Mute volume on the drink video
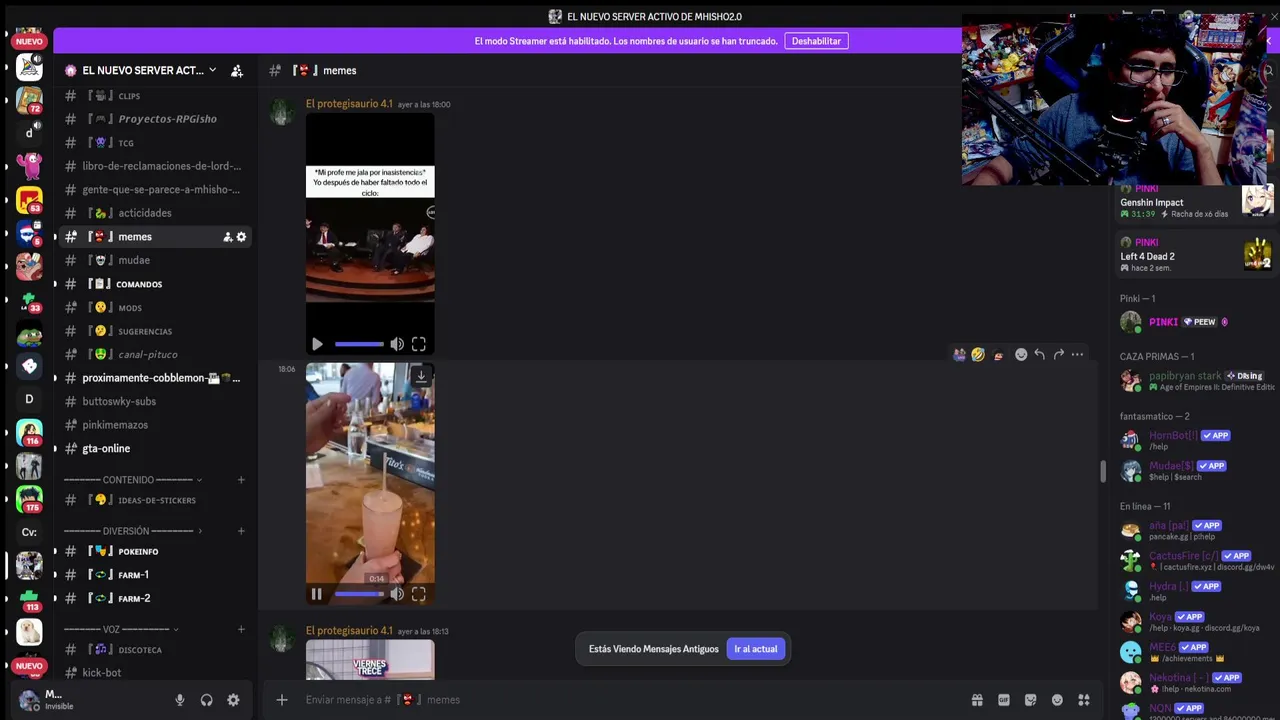1280x720 pixels. tap(397, 594)
